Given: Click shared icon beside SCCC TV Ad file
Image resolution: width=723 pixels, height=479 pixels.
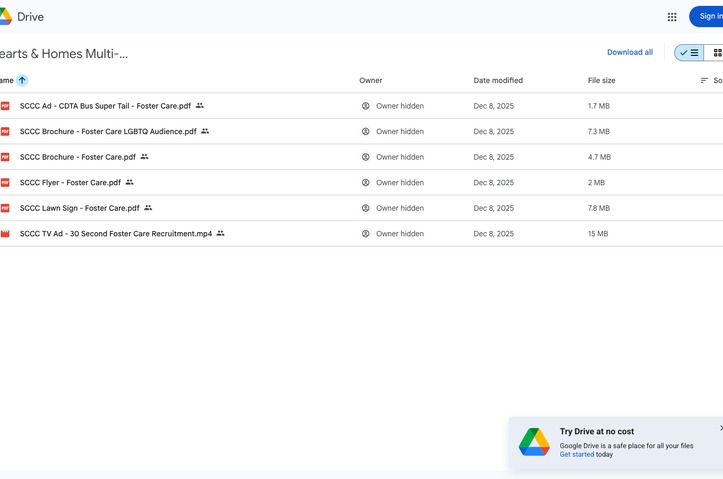Looking at the screenshot, I should click(x=221, y=234).
